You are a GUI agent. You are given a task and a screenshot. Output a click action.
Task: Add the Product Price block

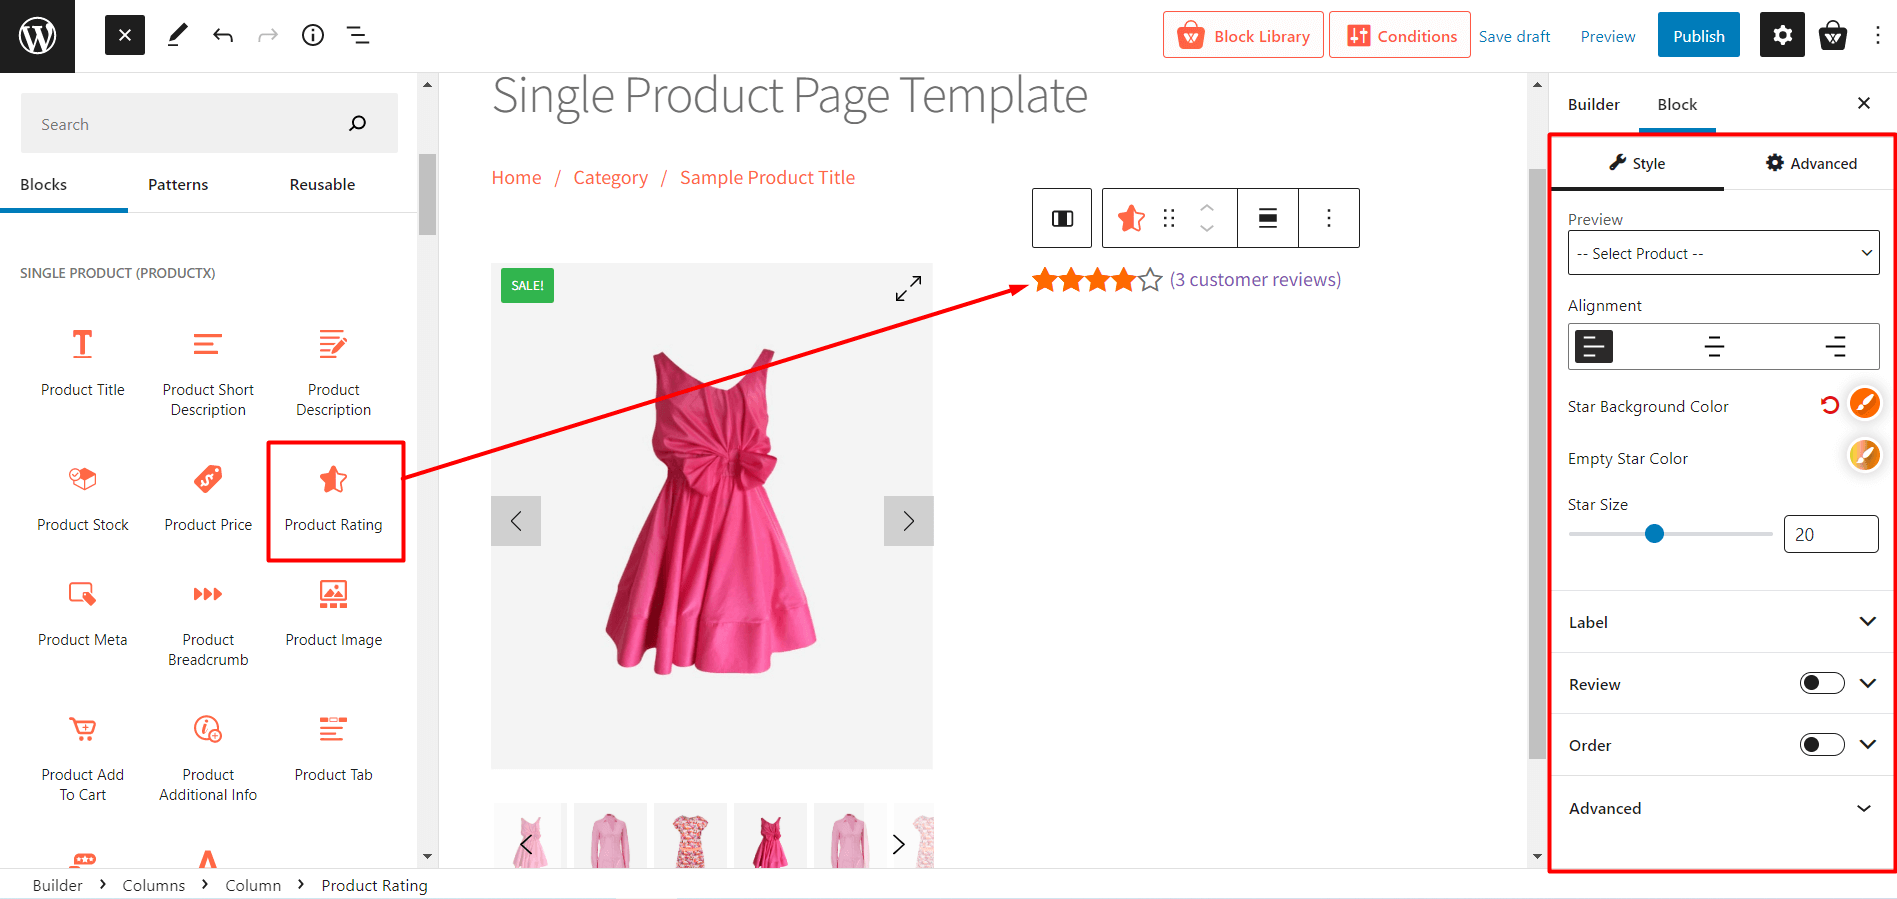pos(207,495)
